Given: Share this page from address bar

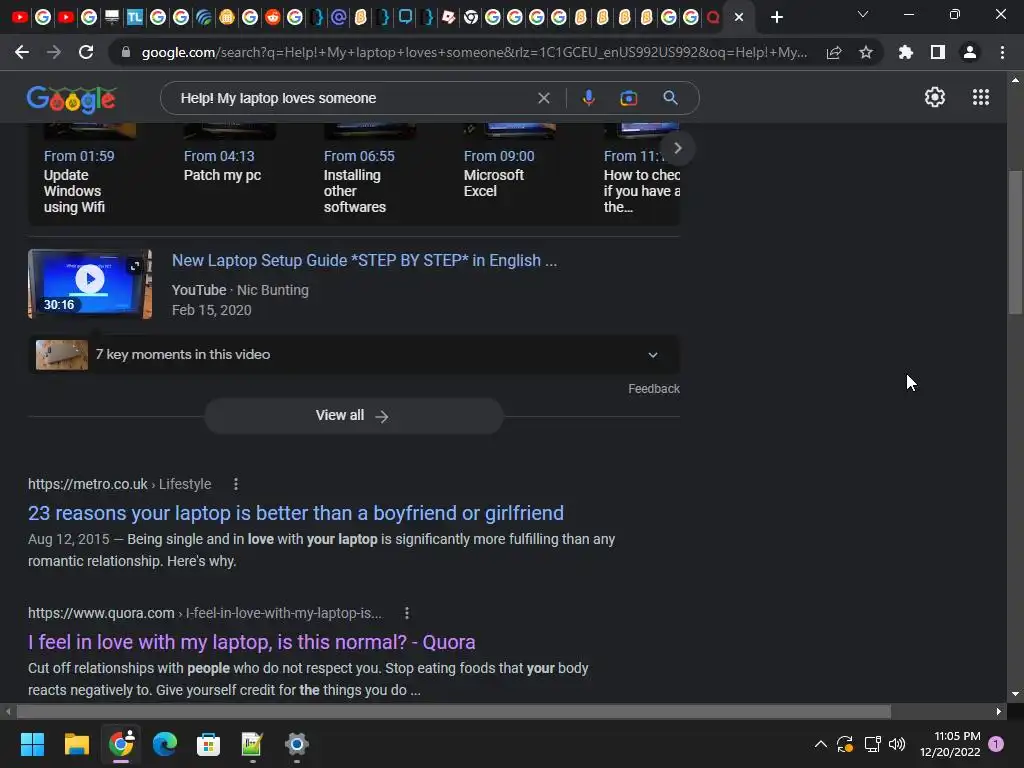Looking at the screenshot, I should [834, 52].
